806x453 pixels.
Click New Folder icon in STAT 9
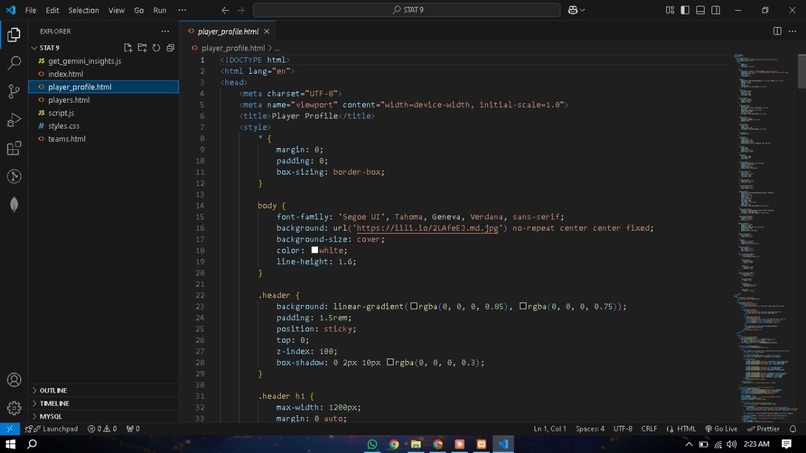click(142, 48)
